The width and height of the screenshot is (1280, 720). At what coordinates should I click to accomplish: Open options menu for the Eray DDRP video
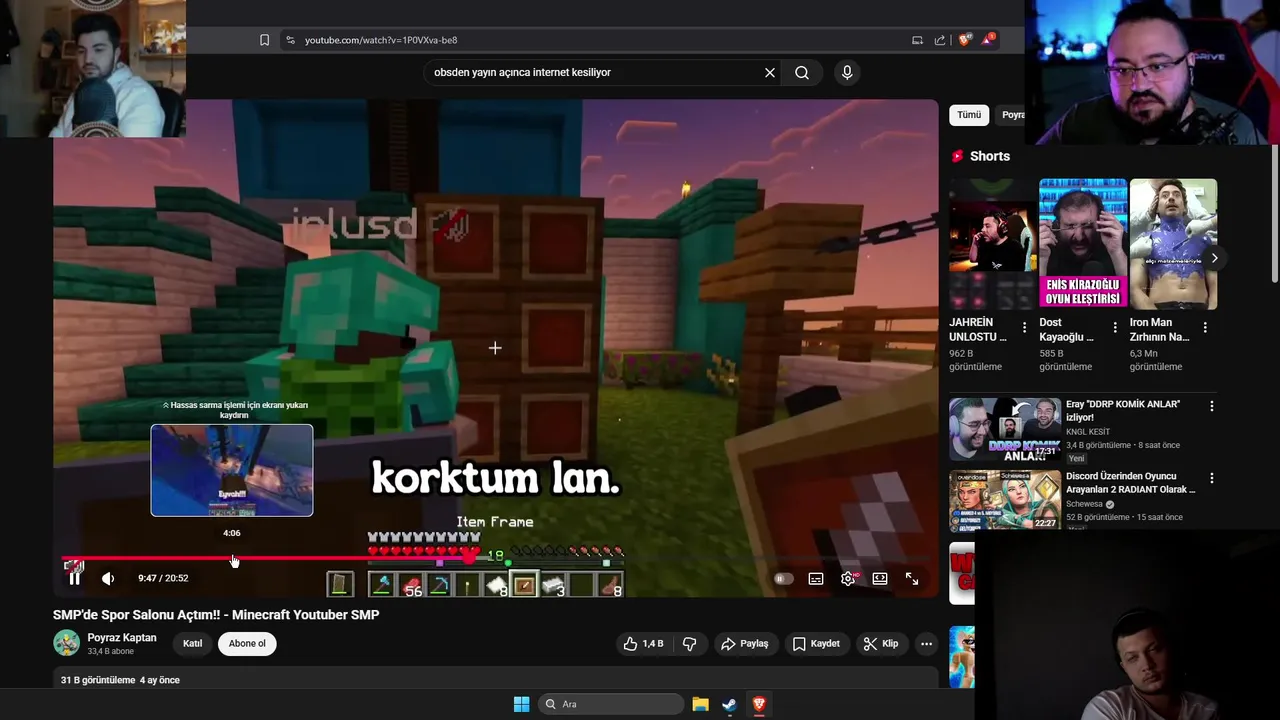[x=1212, y=406]
